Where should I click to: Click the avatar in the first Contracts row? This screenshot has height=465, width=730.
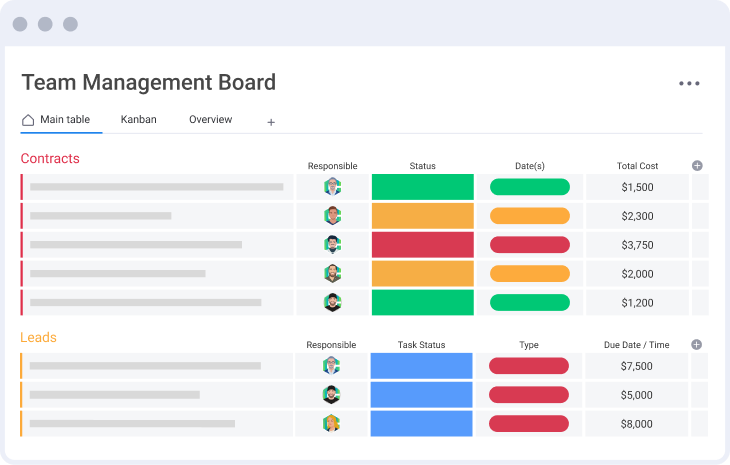332,187
